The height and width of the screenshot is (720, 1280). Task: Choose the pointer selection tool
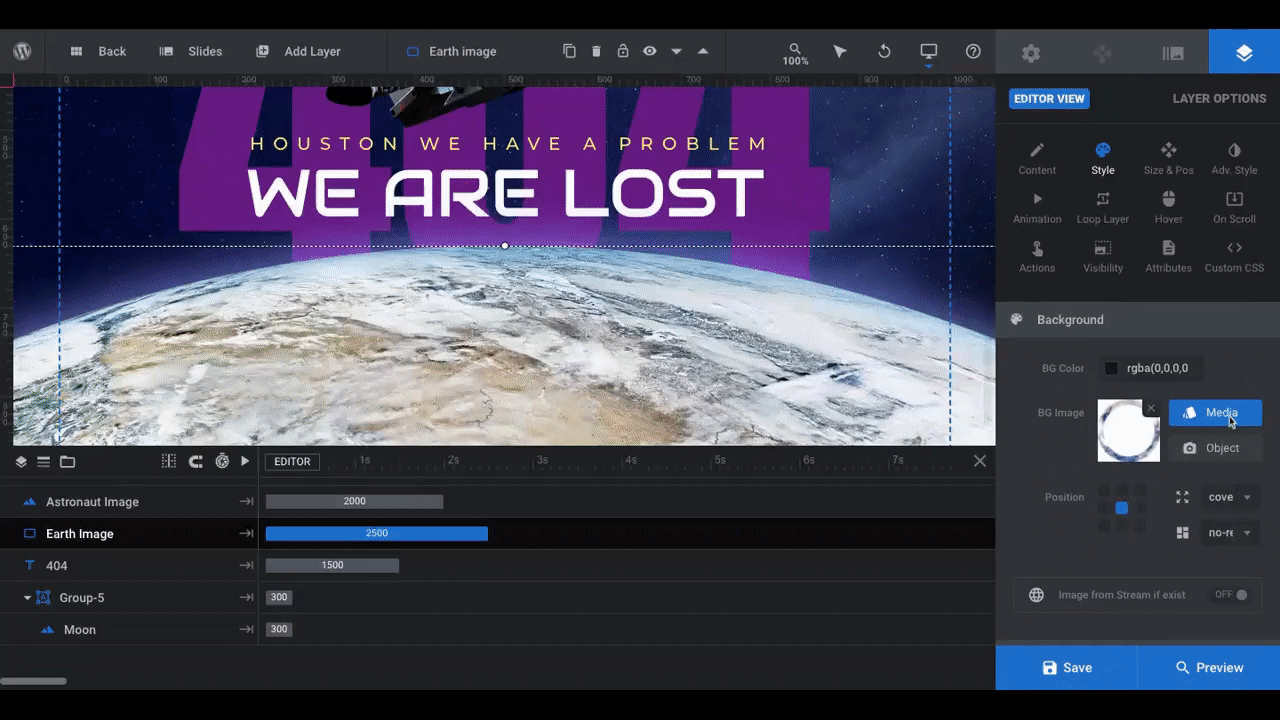[x=840, y=51]
